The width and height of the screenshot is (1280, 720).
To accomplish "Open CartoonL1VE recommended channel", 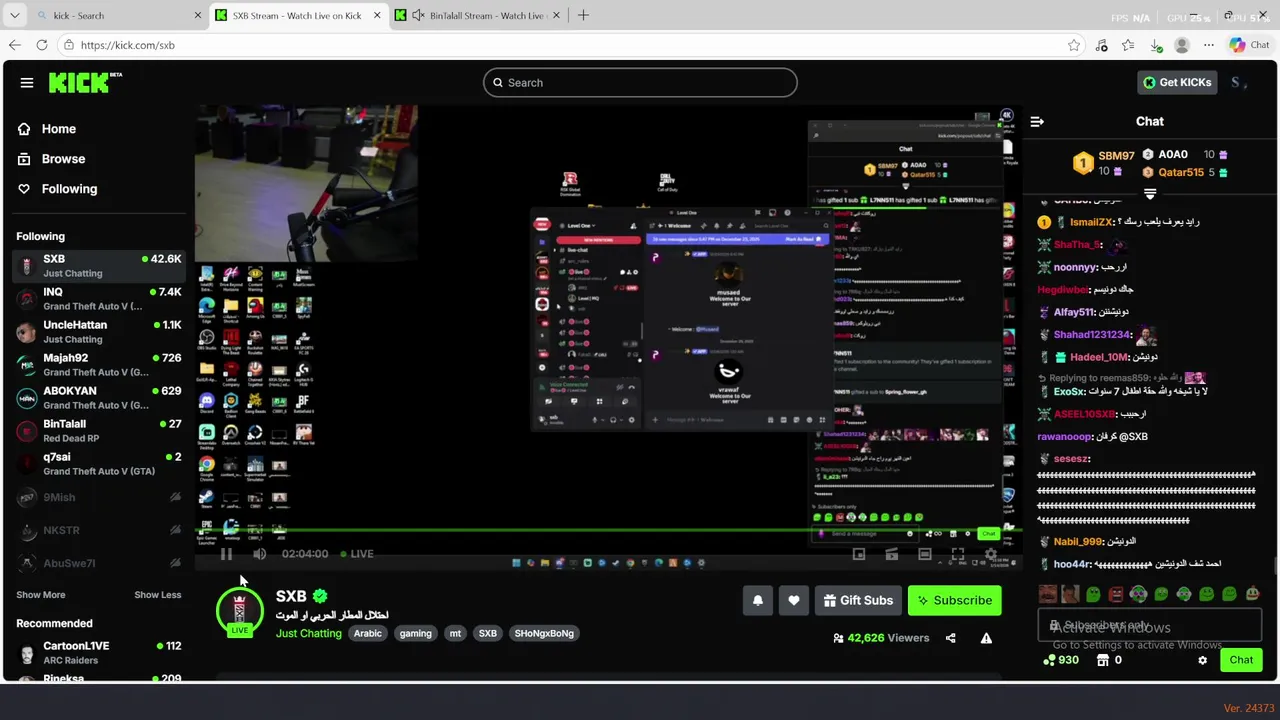I will [98, 653].
